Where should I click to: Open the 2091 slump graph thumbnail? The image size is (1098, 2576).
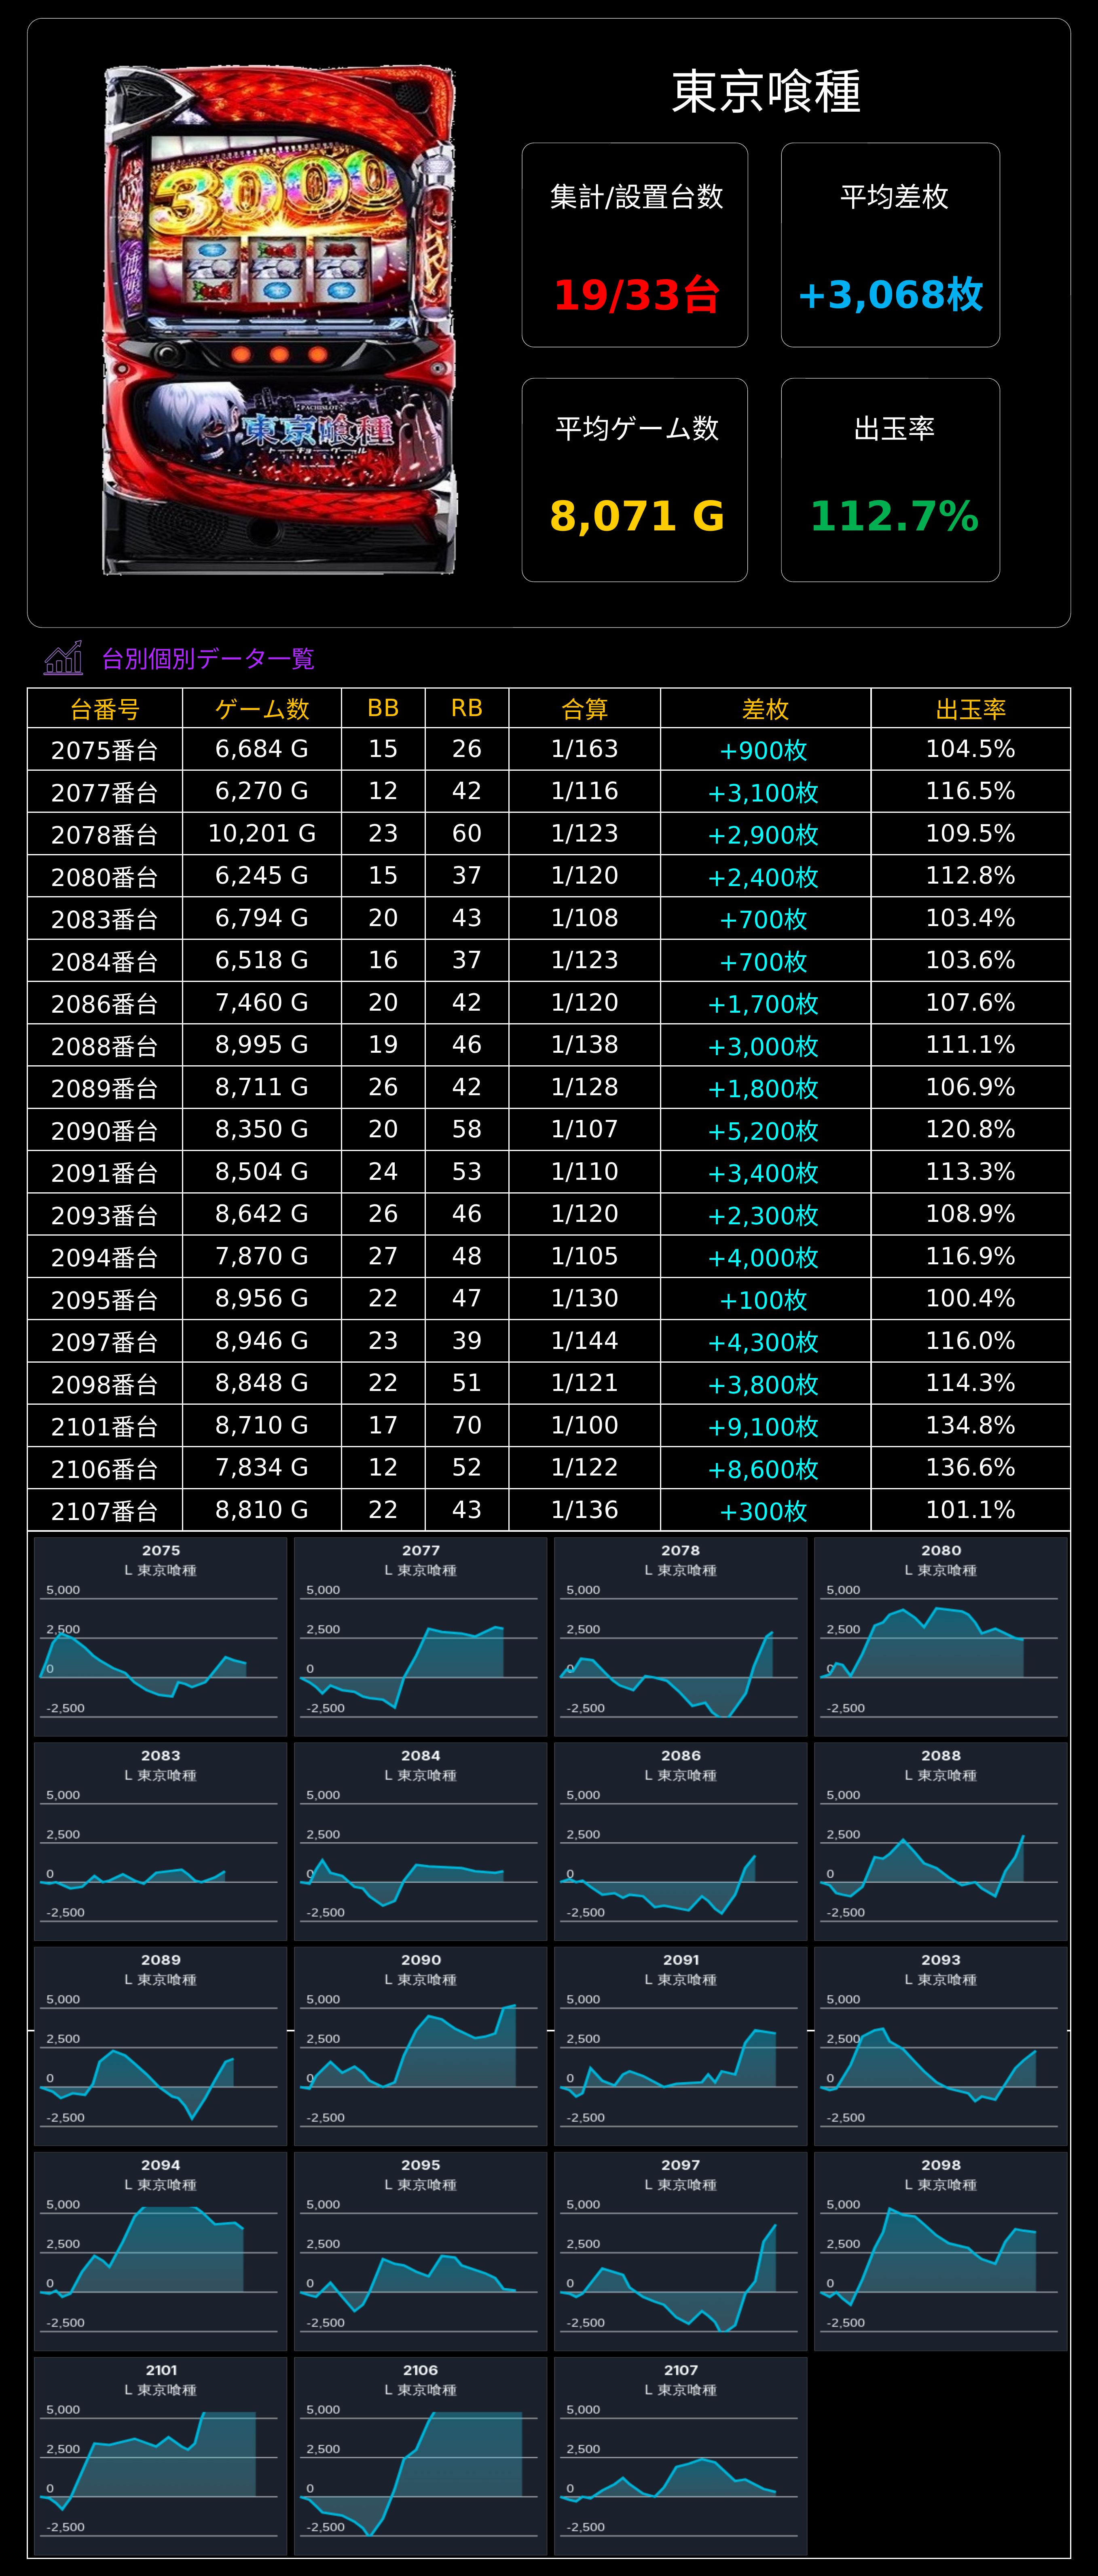coord(681,2046)
